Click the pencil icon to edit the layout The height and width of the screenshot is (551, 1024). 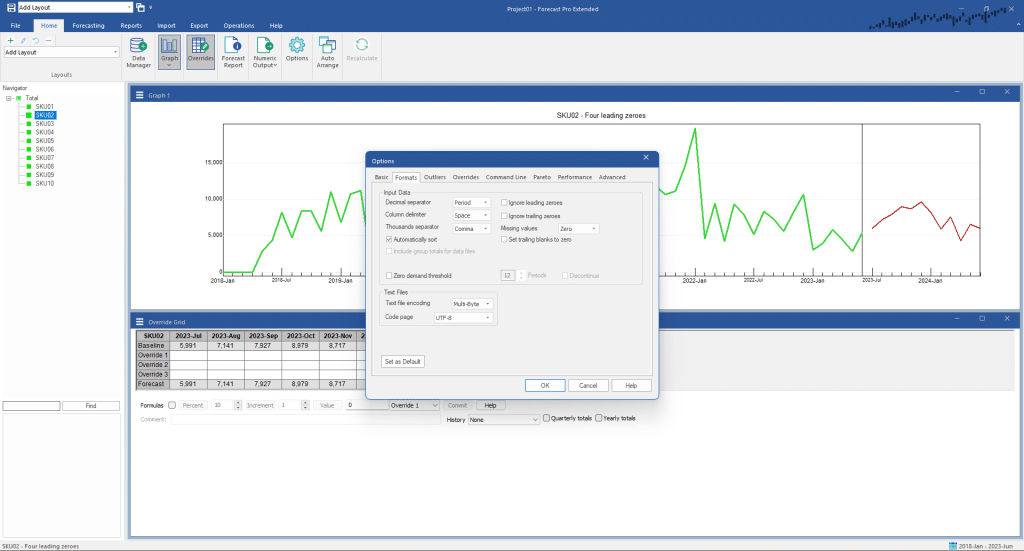(x=23, y=40)
